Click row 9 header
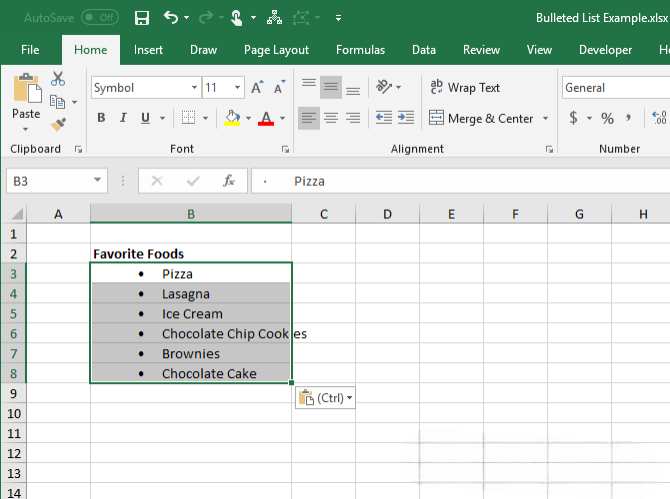The image size is (670, 499). point(13,393)
